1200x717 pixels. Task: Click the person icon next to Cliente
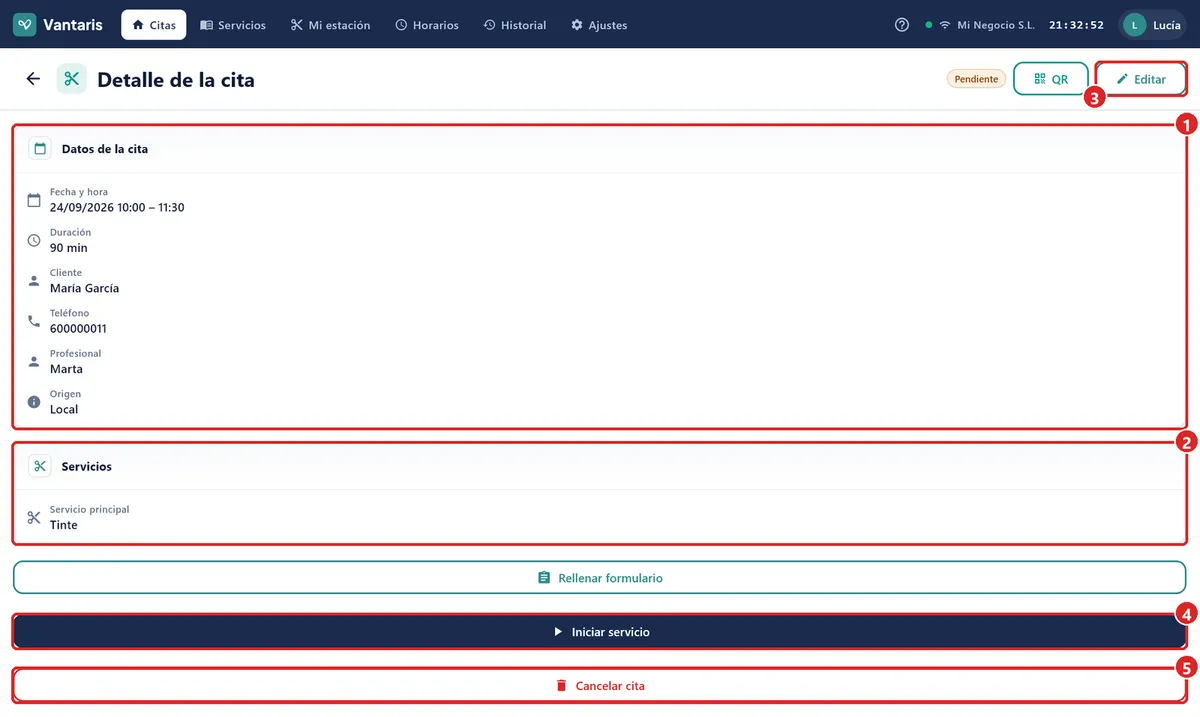point(34,281)
